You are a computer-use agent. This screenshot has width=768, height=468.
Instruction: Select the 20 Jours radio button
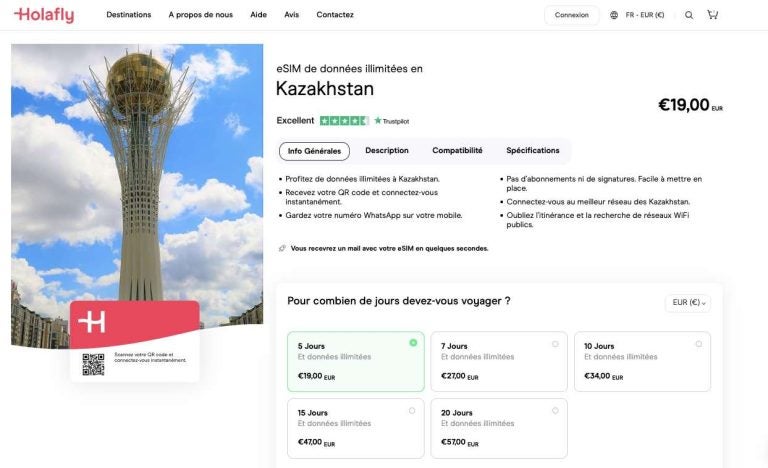(555, 411)
